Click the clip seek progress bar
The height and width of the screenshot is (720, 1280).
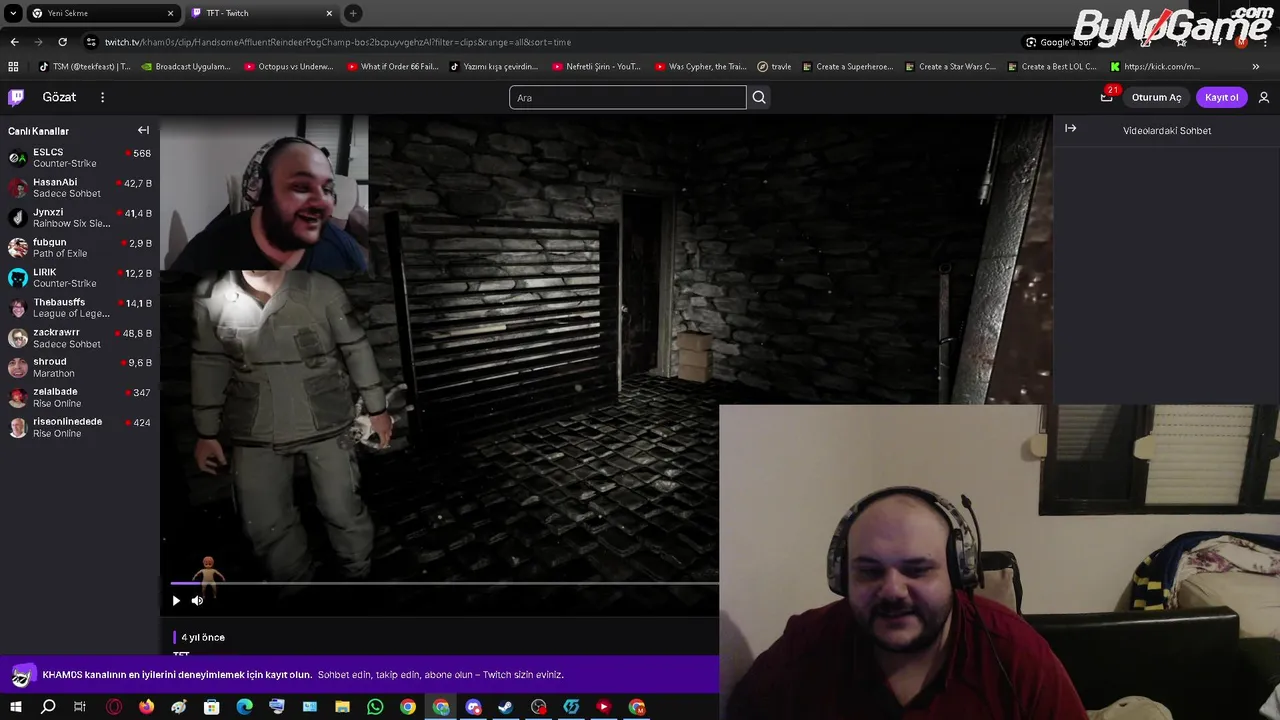point(444,583)
